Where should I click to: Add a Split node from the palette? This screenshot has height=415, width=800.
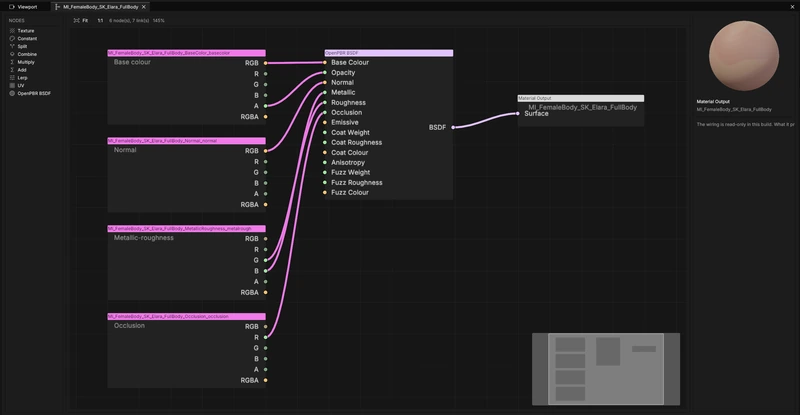coord(19,46)
